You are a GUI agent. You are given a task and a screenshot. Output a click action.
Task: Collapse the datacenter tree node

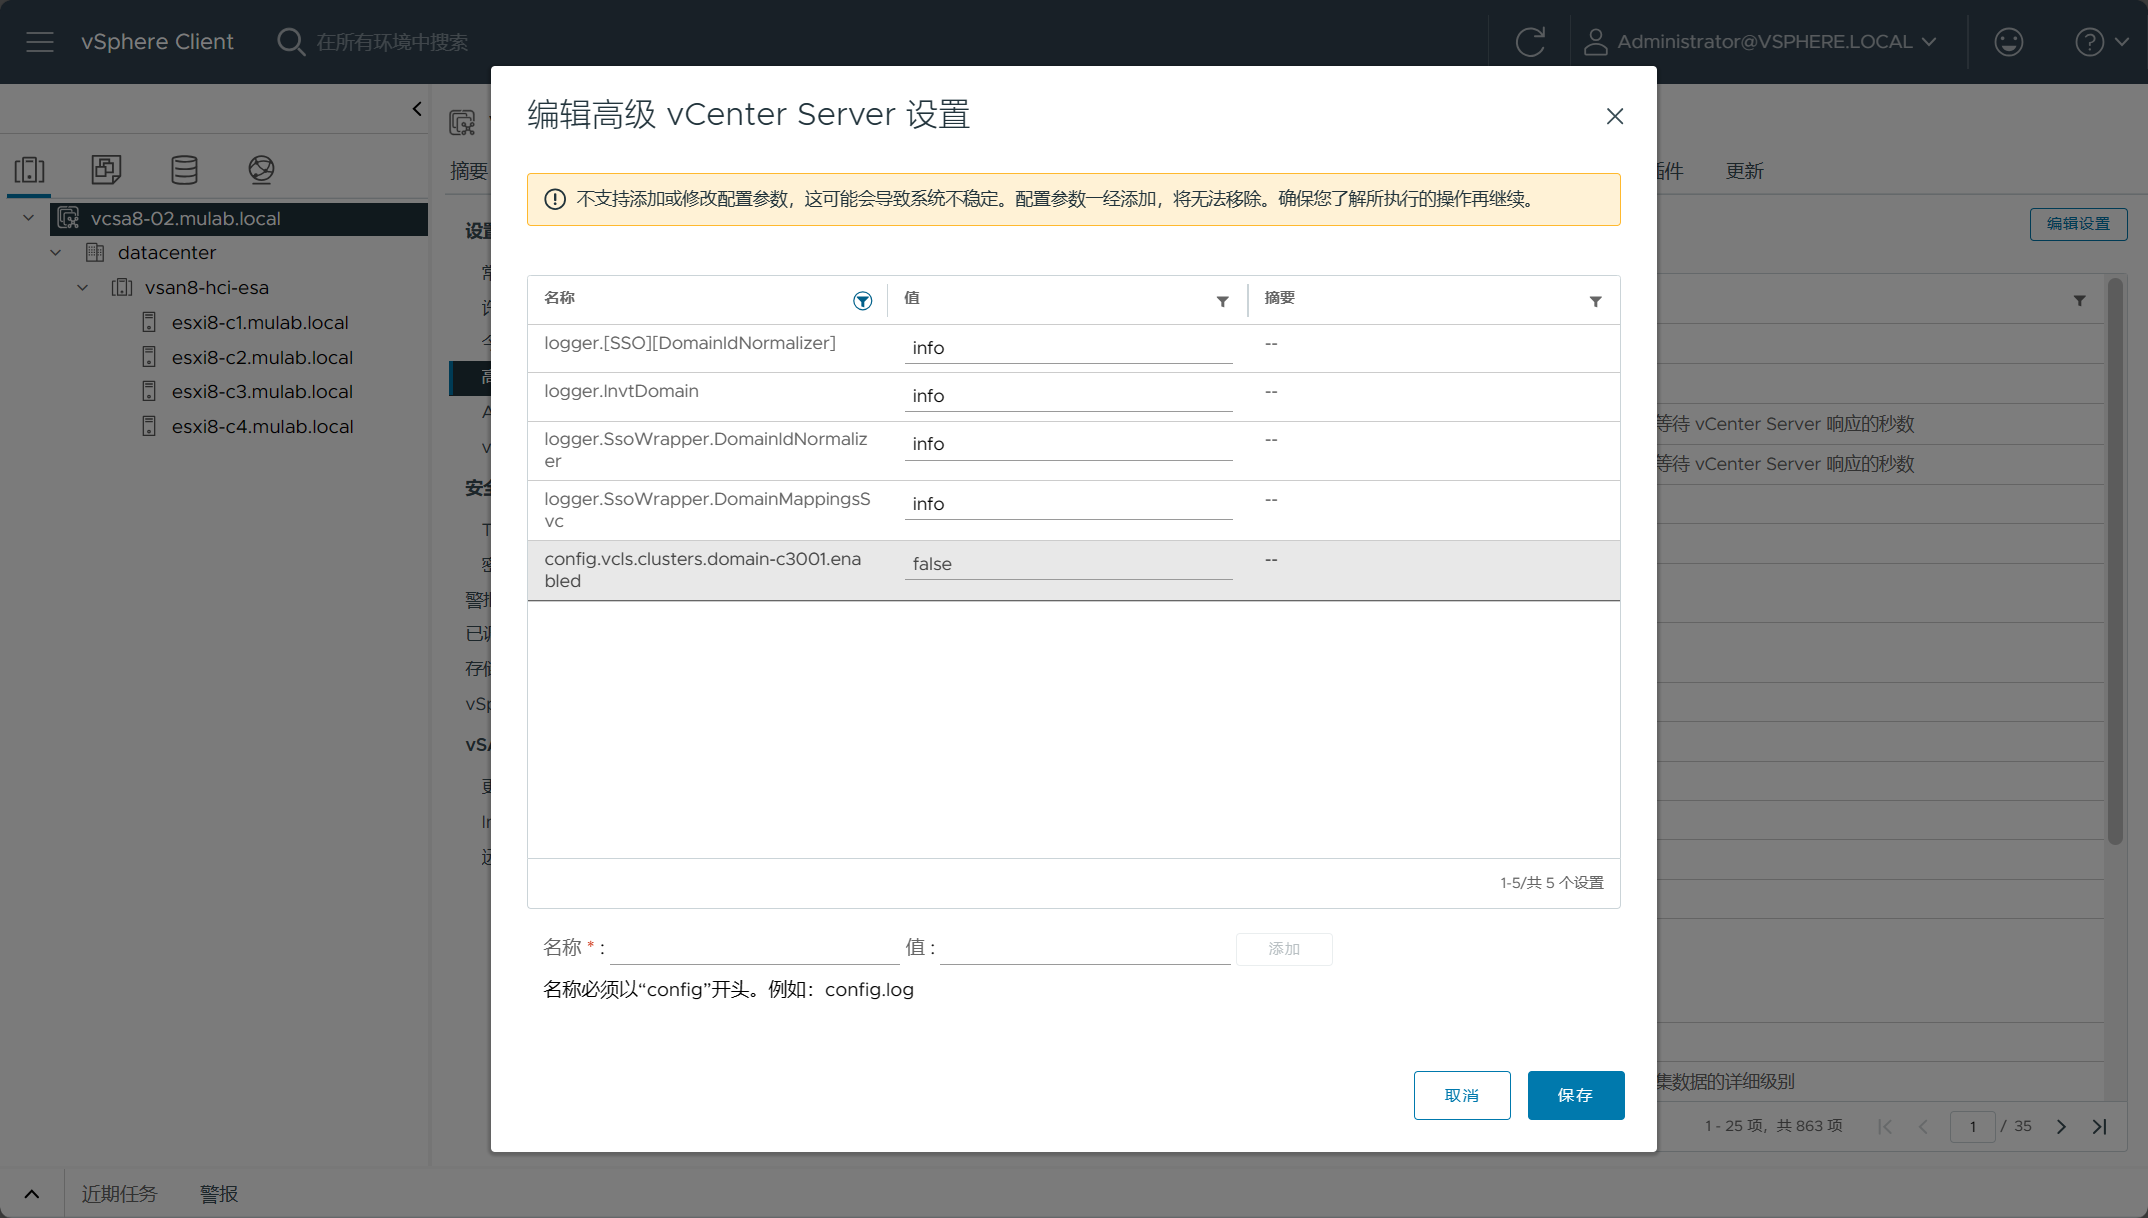click(x=56, y=253)
